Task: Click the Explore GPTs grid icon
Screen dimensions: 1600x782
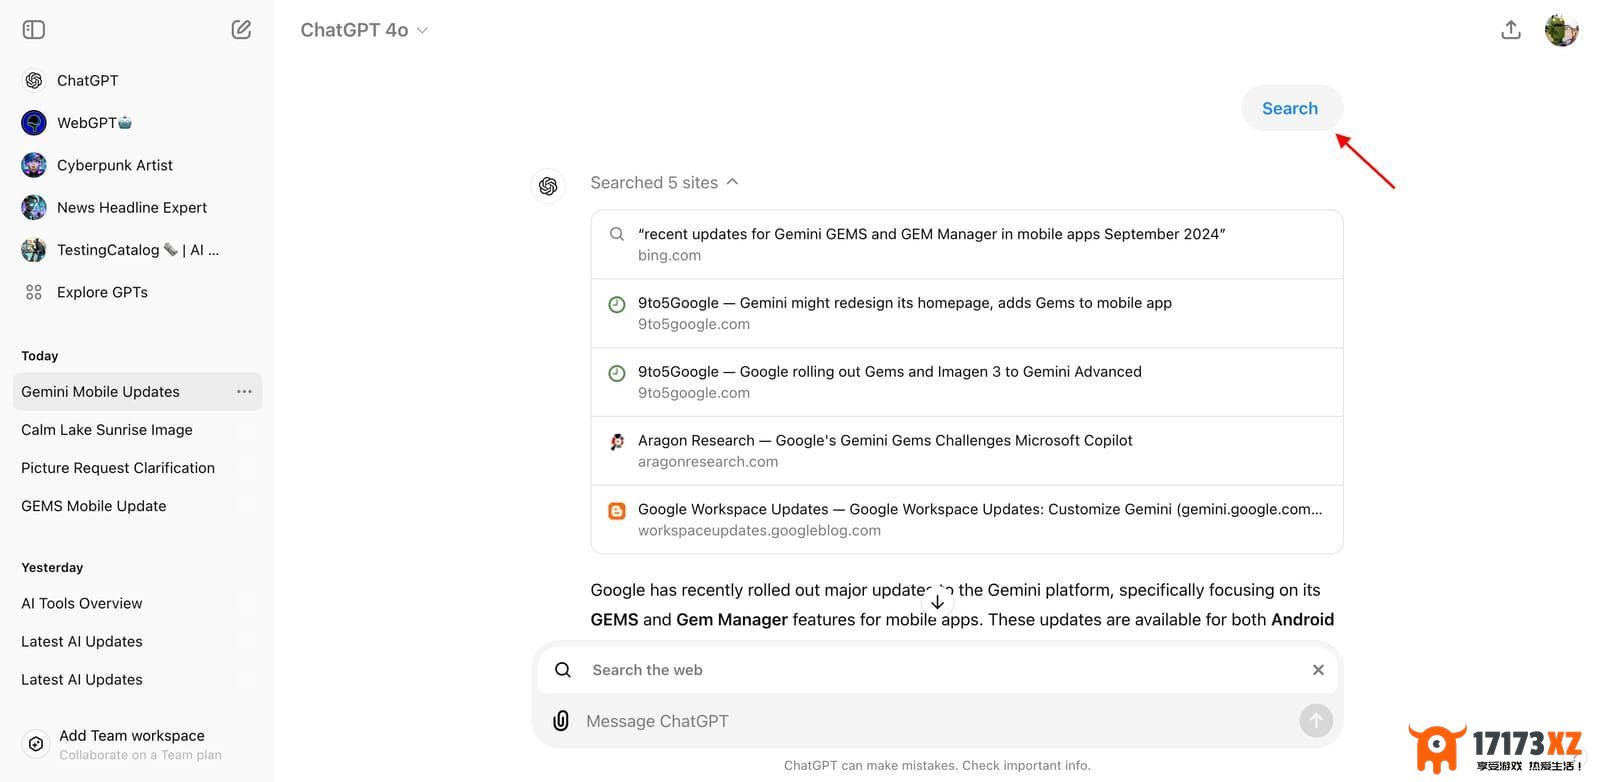Action: click(34, 292)
